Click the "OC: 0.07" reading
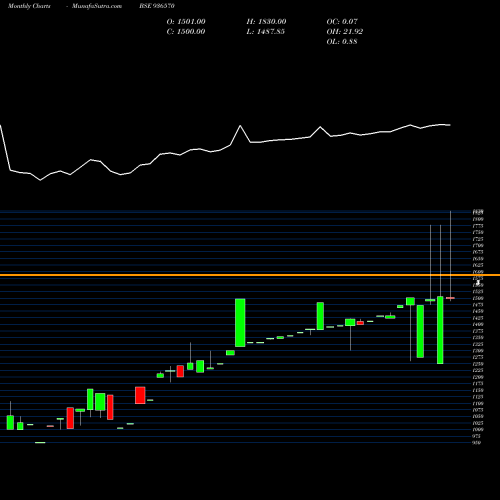Screen dimensions: 500x500 pyautogui.click(x=342, y=21)
